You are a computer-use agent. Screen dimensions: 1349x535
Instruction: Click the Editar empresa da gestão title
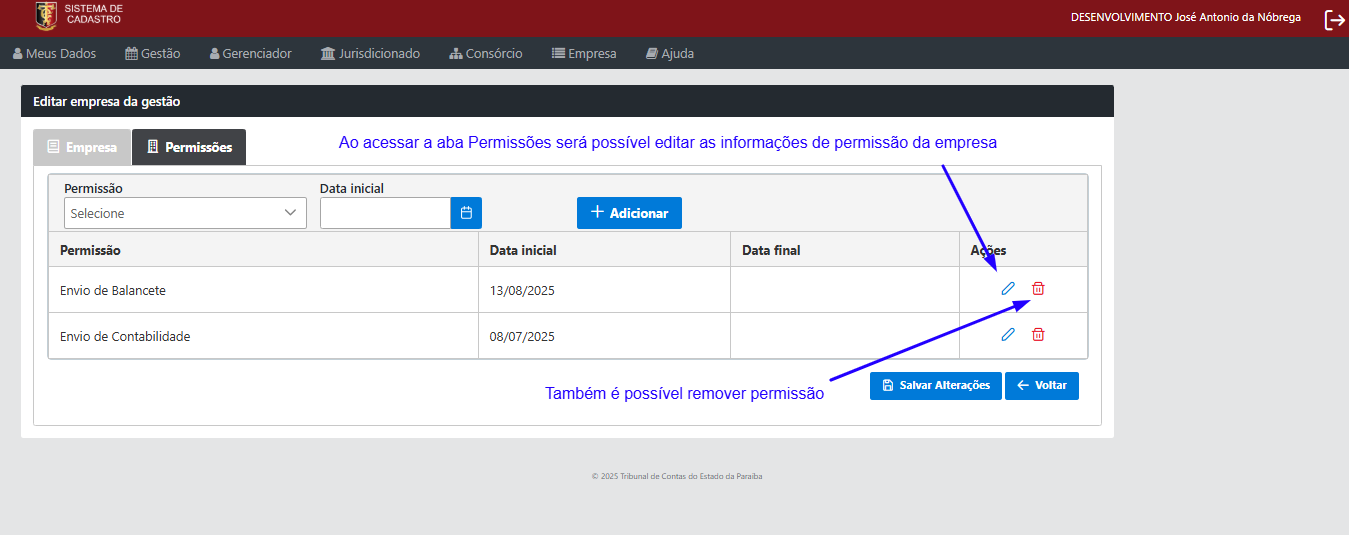point(107,101)
